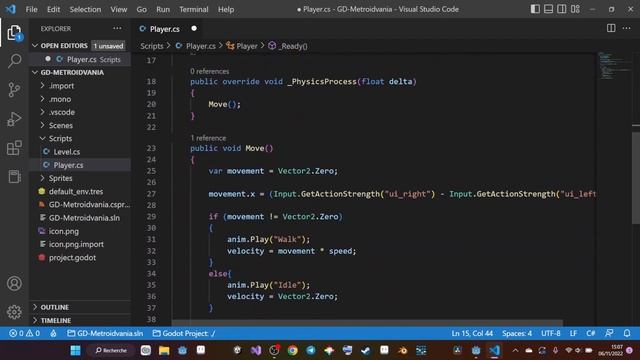
Task: Open GD-Metroidvania.sln in the explorer tree
Action: pyautogui.click(x=84, y=218)
